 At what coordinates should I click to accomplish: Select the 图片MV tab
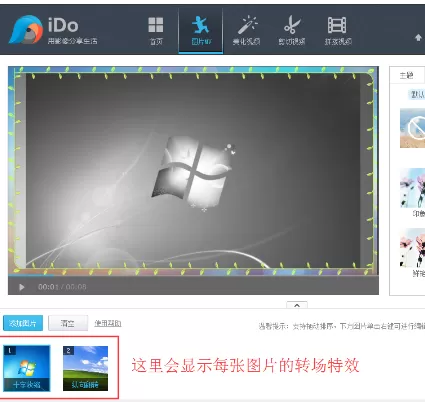(201, 31)
